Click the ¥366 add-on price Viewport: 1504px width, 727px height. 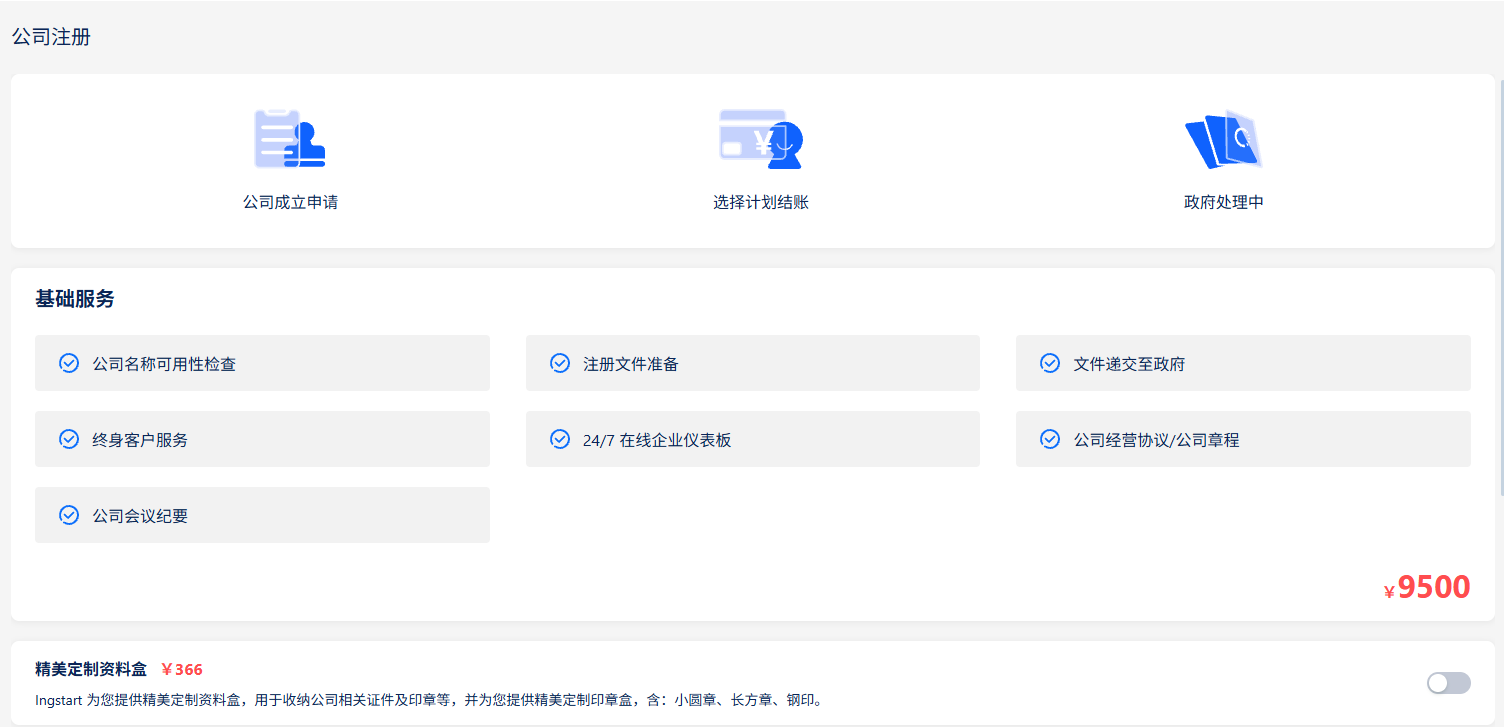click(182, 670)
